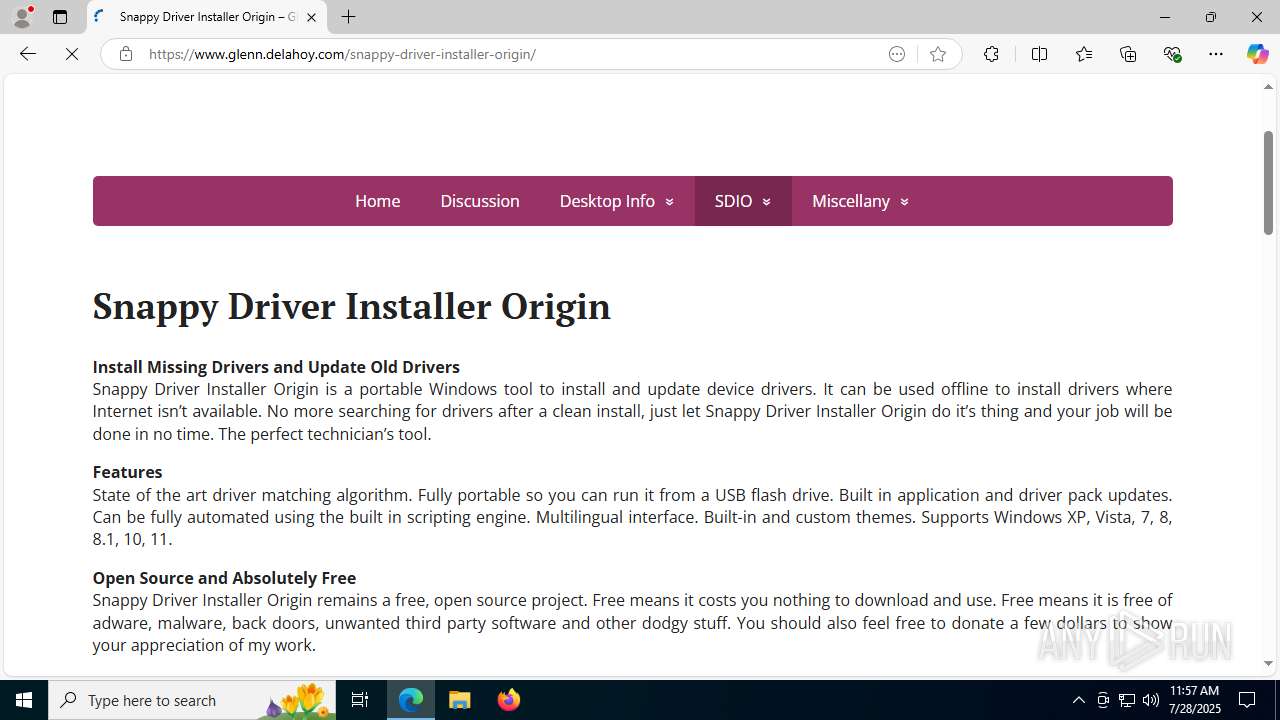The width and height of the screenshot is (1280, 720).
Task: Click the scrollbar down arrow
Action: (1268, 663)
